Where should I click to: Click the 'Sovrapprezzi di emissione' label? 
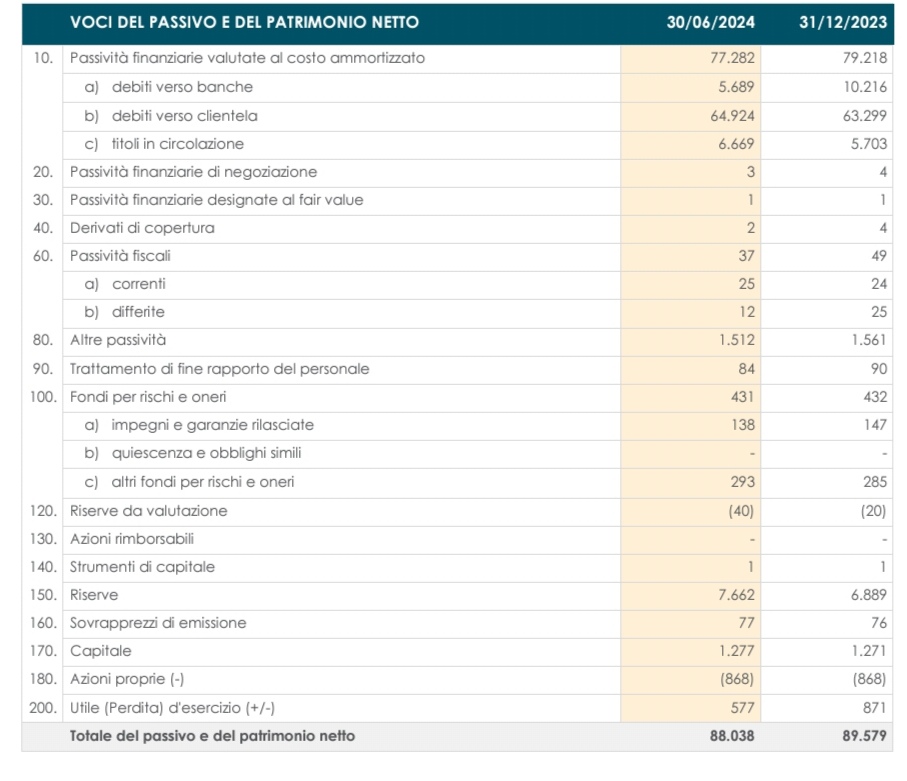[158, 623]
